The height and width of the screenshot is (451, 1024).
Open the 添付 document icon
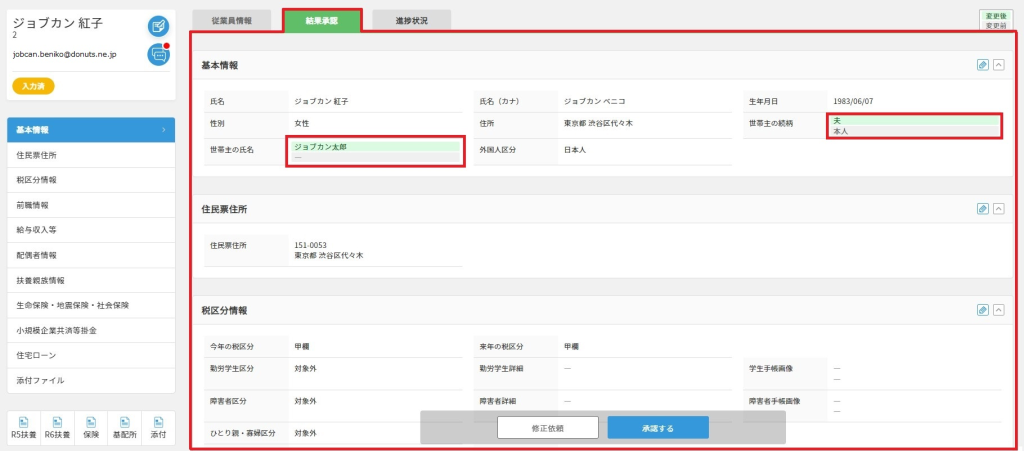pos(158,428)
